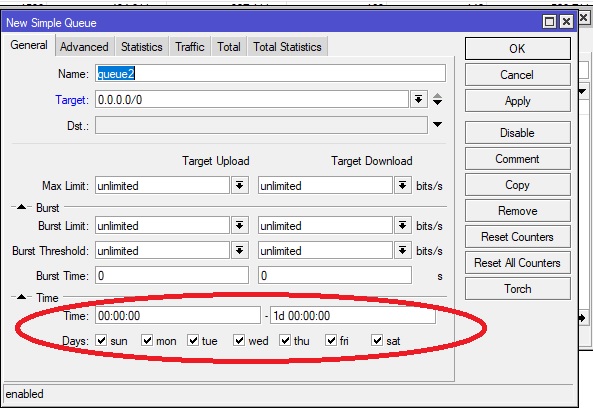Screen dimensions: 593x420
Task: Maximize the New Simple Queue window
Action: 549,22
